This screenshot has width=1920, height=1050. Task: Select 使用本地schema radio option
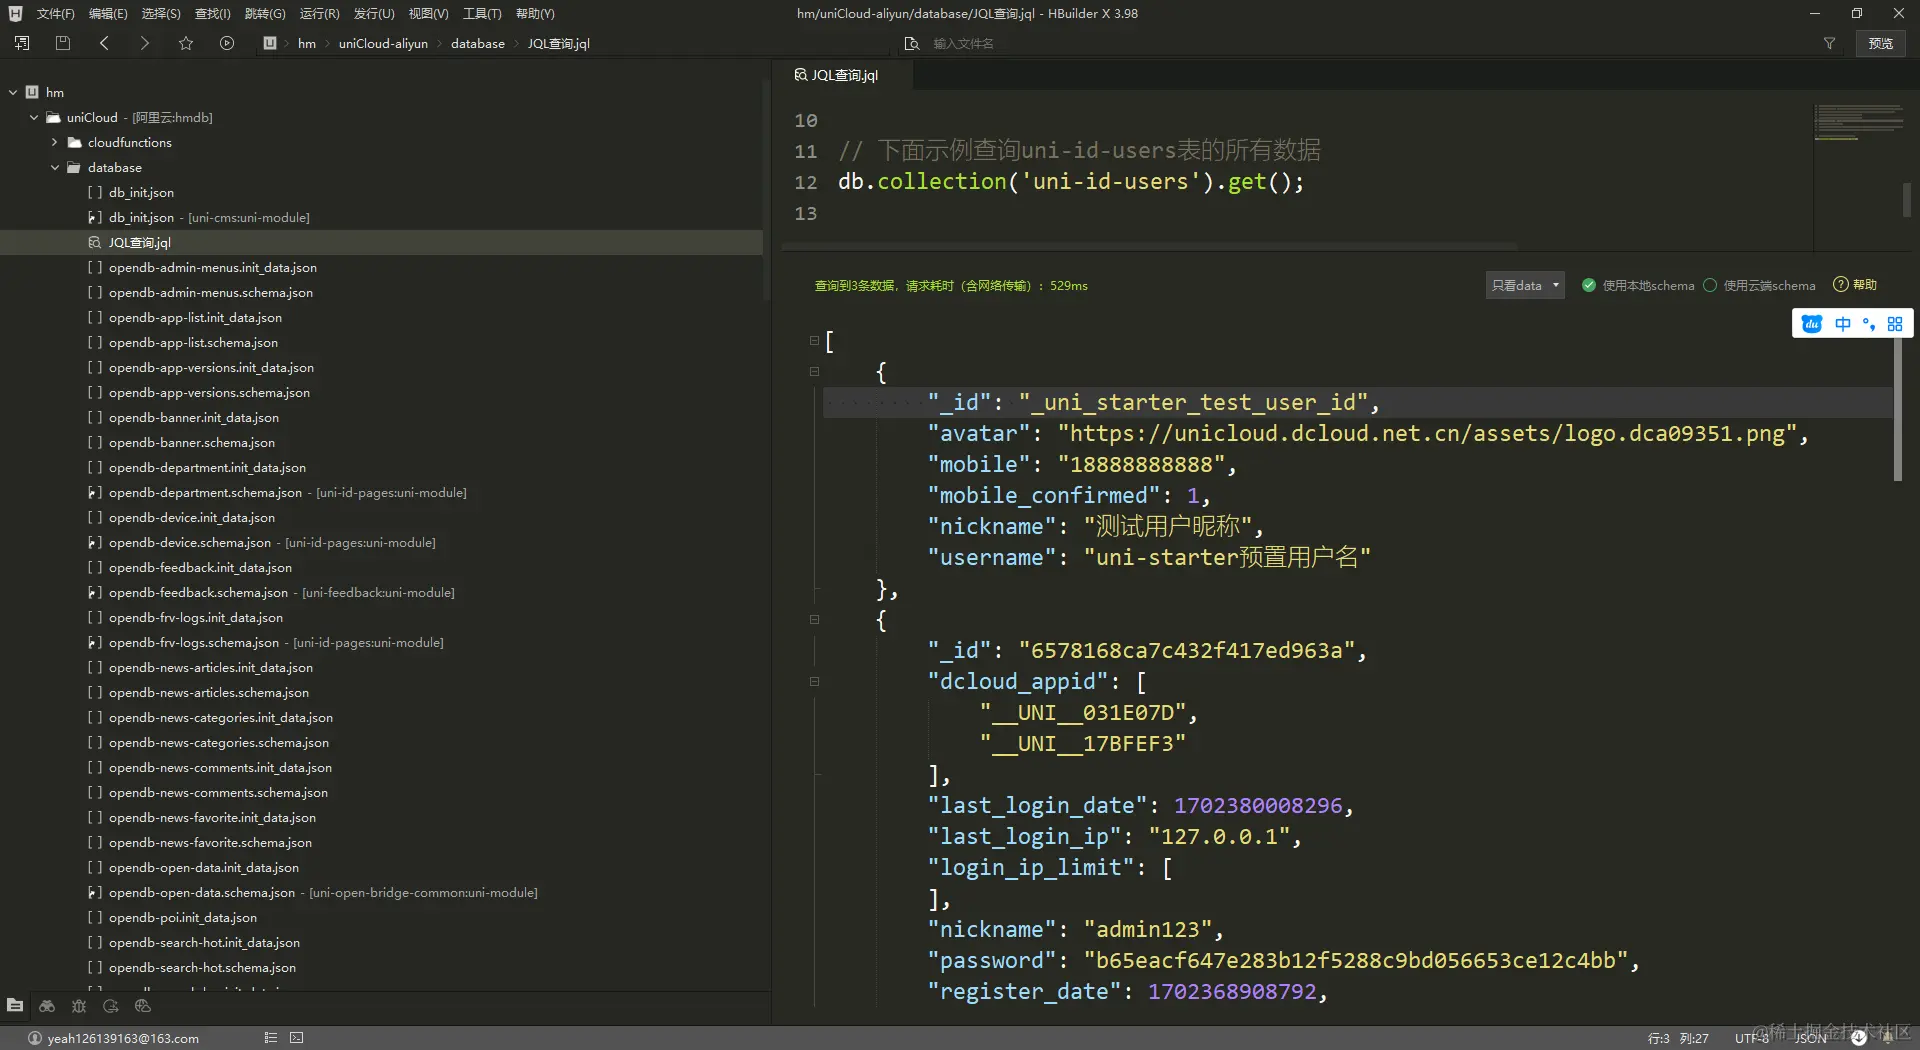tap(1588, 285)
